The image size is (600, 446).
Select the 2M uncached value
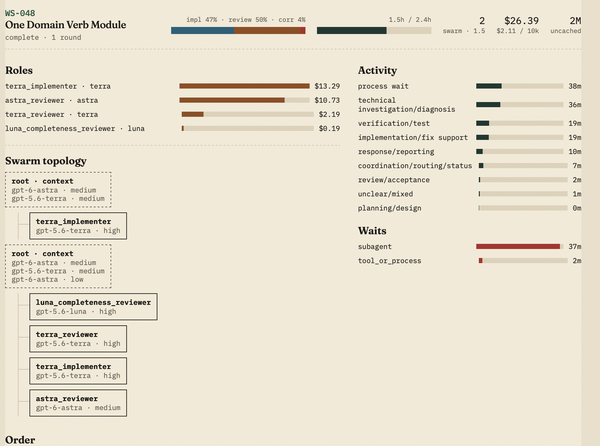pyautogui.click(x=575, y=21)
